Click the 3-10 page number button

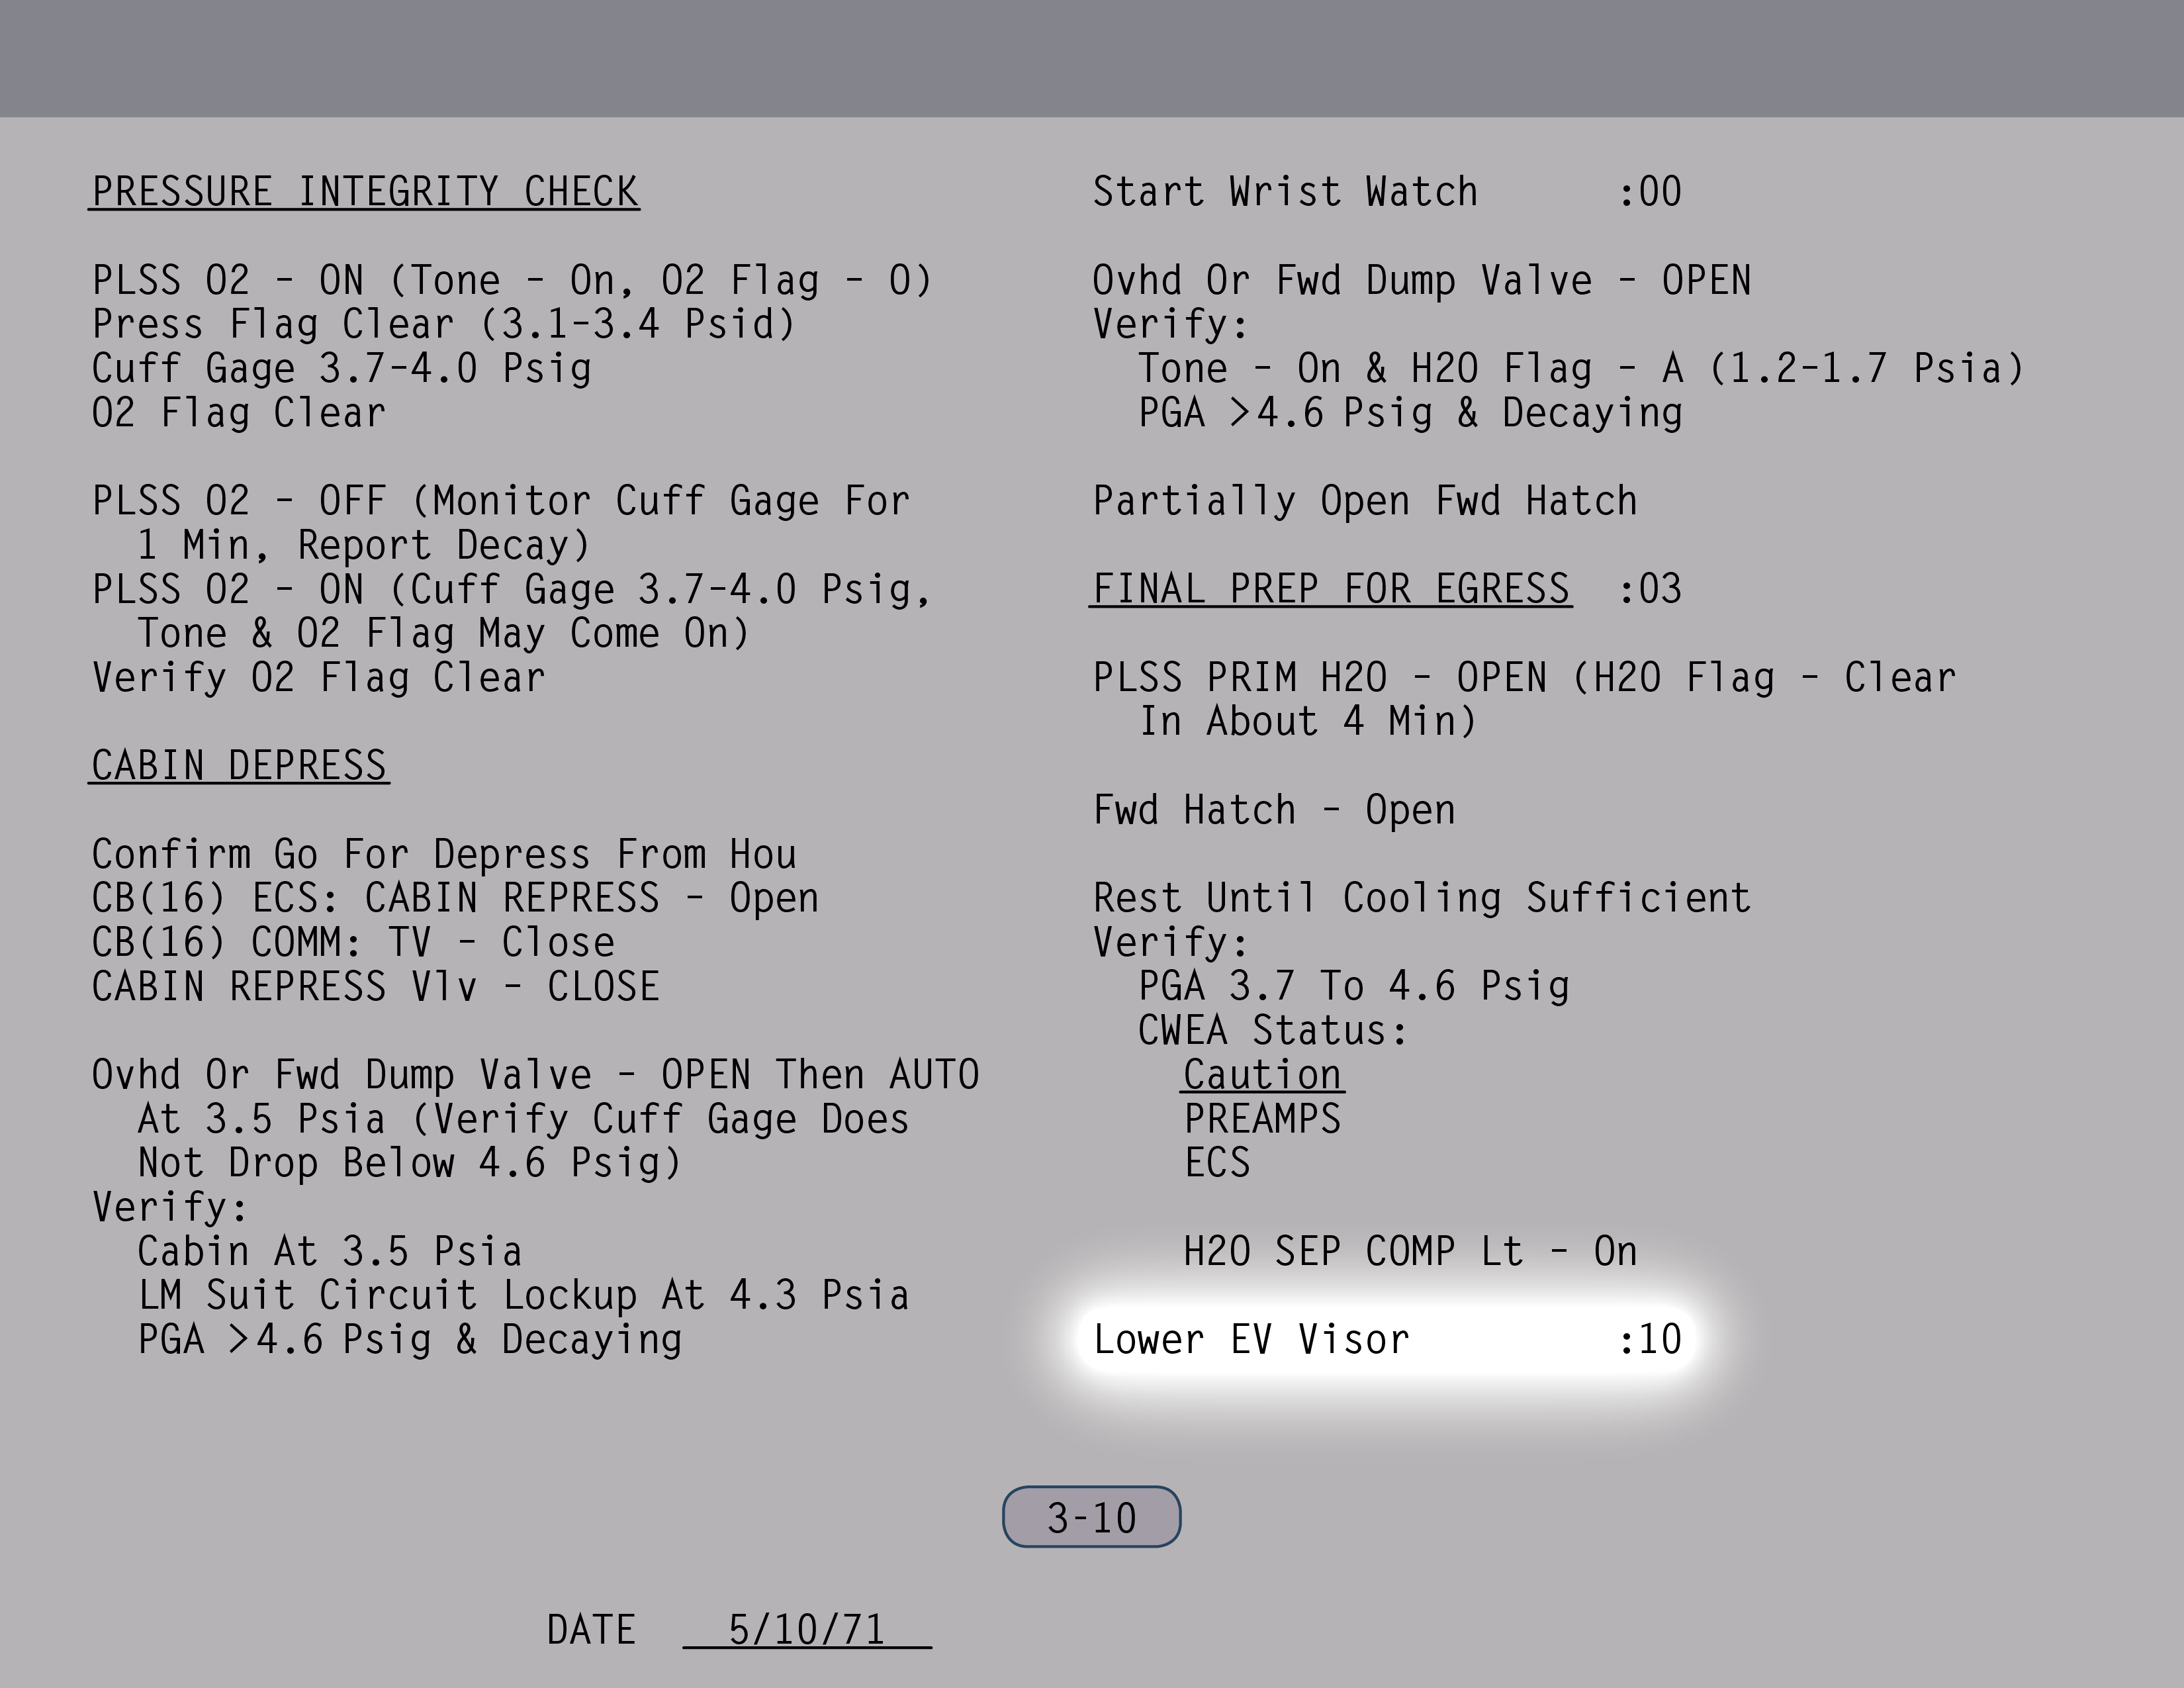pos(1091,1517)
